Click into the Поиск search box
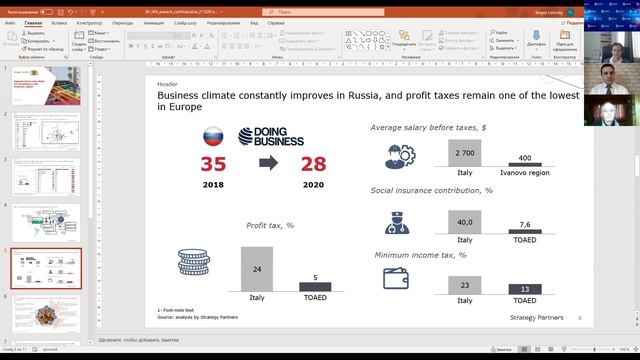 (323, 12)
